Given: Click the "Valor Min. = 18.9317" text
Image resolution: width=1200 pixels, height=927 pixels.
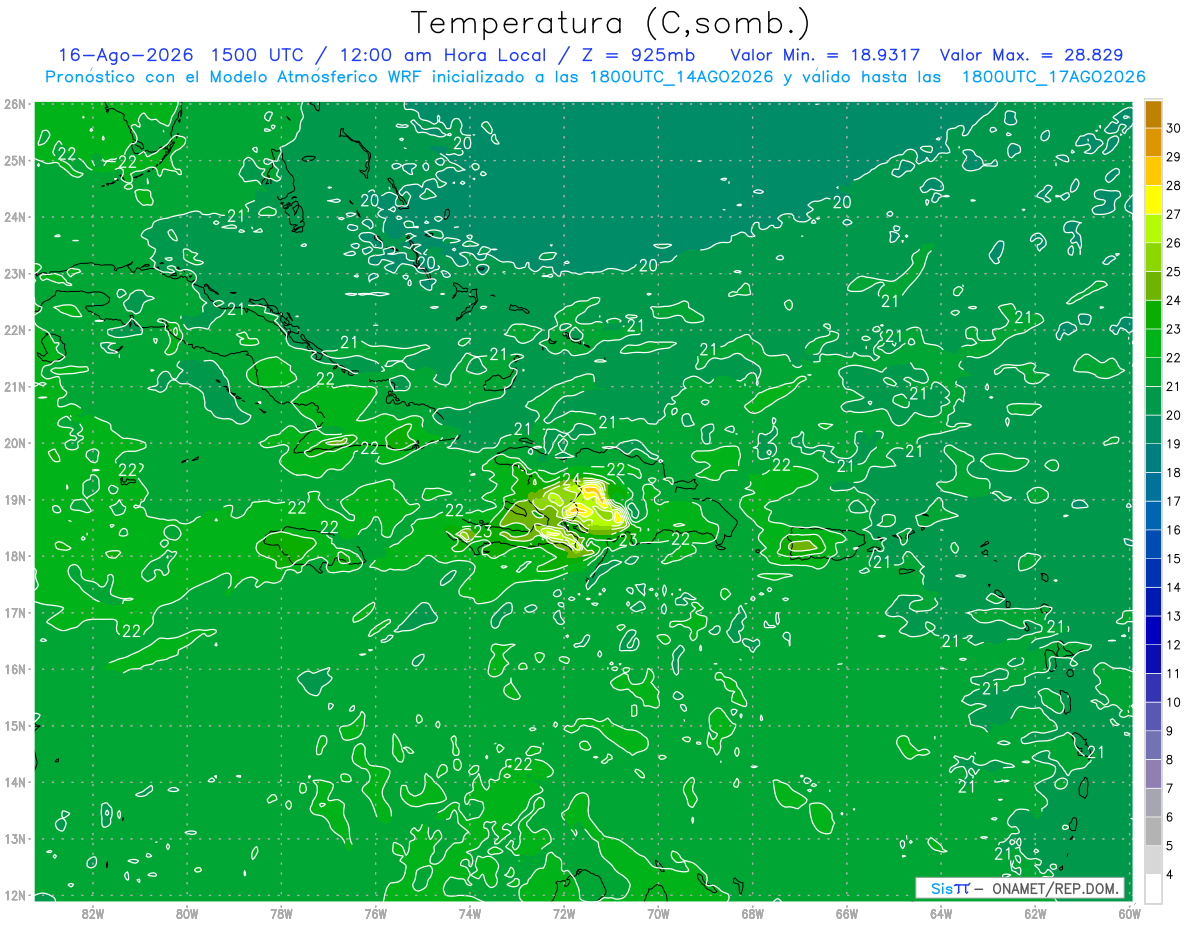Looking at the screenshot, I should (825, 55).
